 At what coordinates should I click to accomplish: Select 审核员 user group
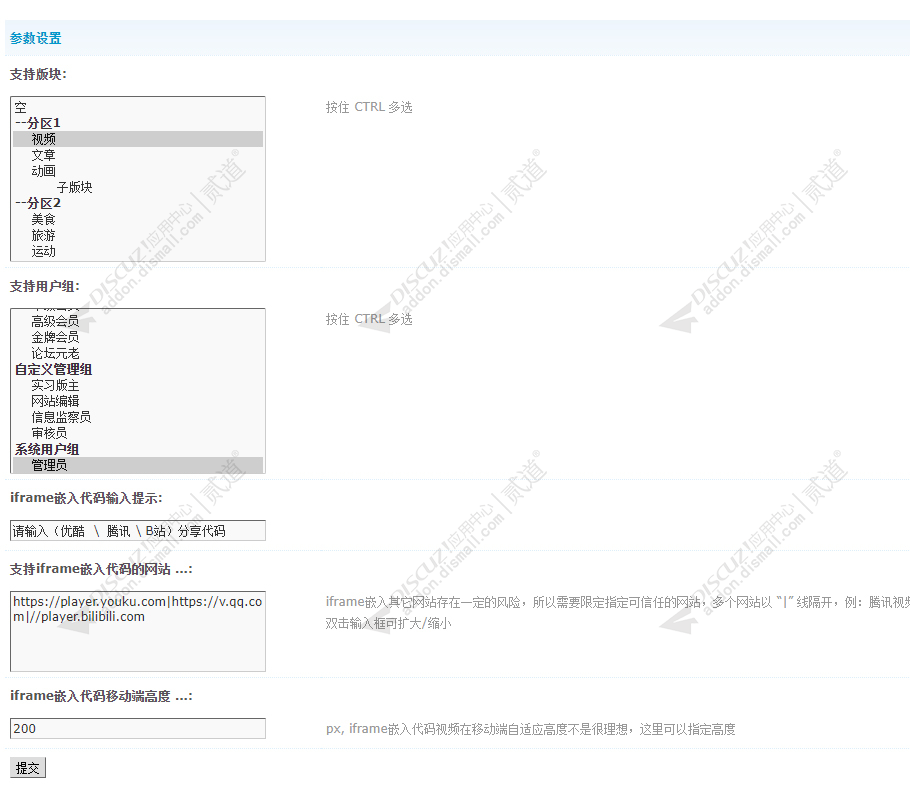138,433
